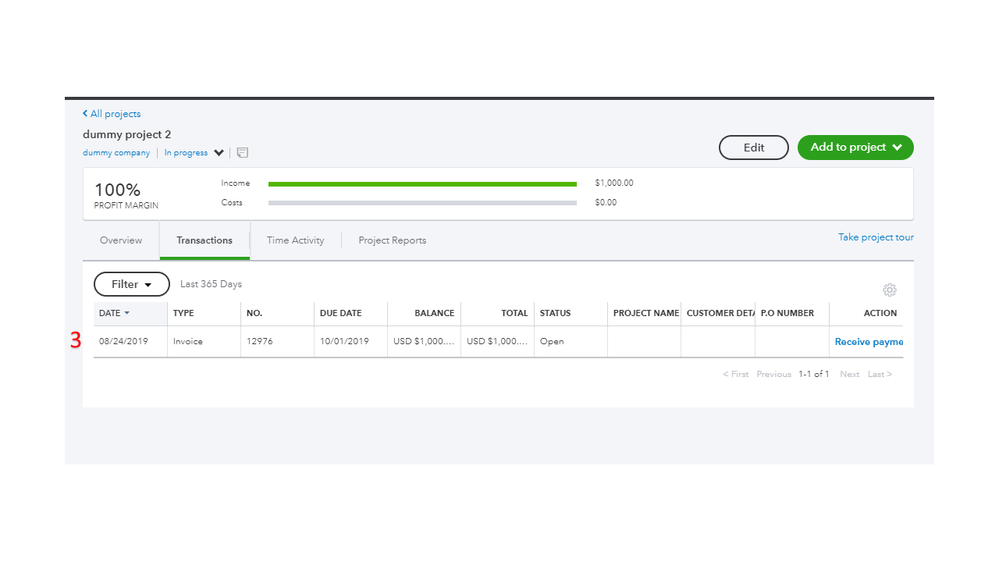Click the dummy project 2 title
The width and height of the screenshot is (999, 562).
(x=127, y=134)
